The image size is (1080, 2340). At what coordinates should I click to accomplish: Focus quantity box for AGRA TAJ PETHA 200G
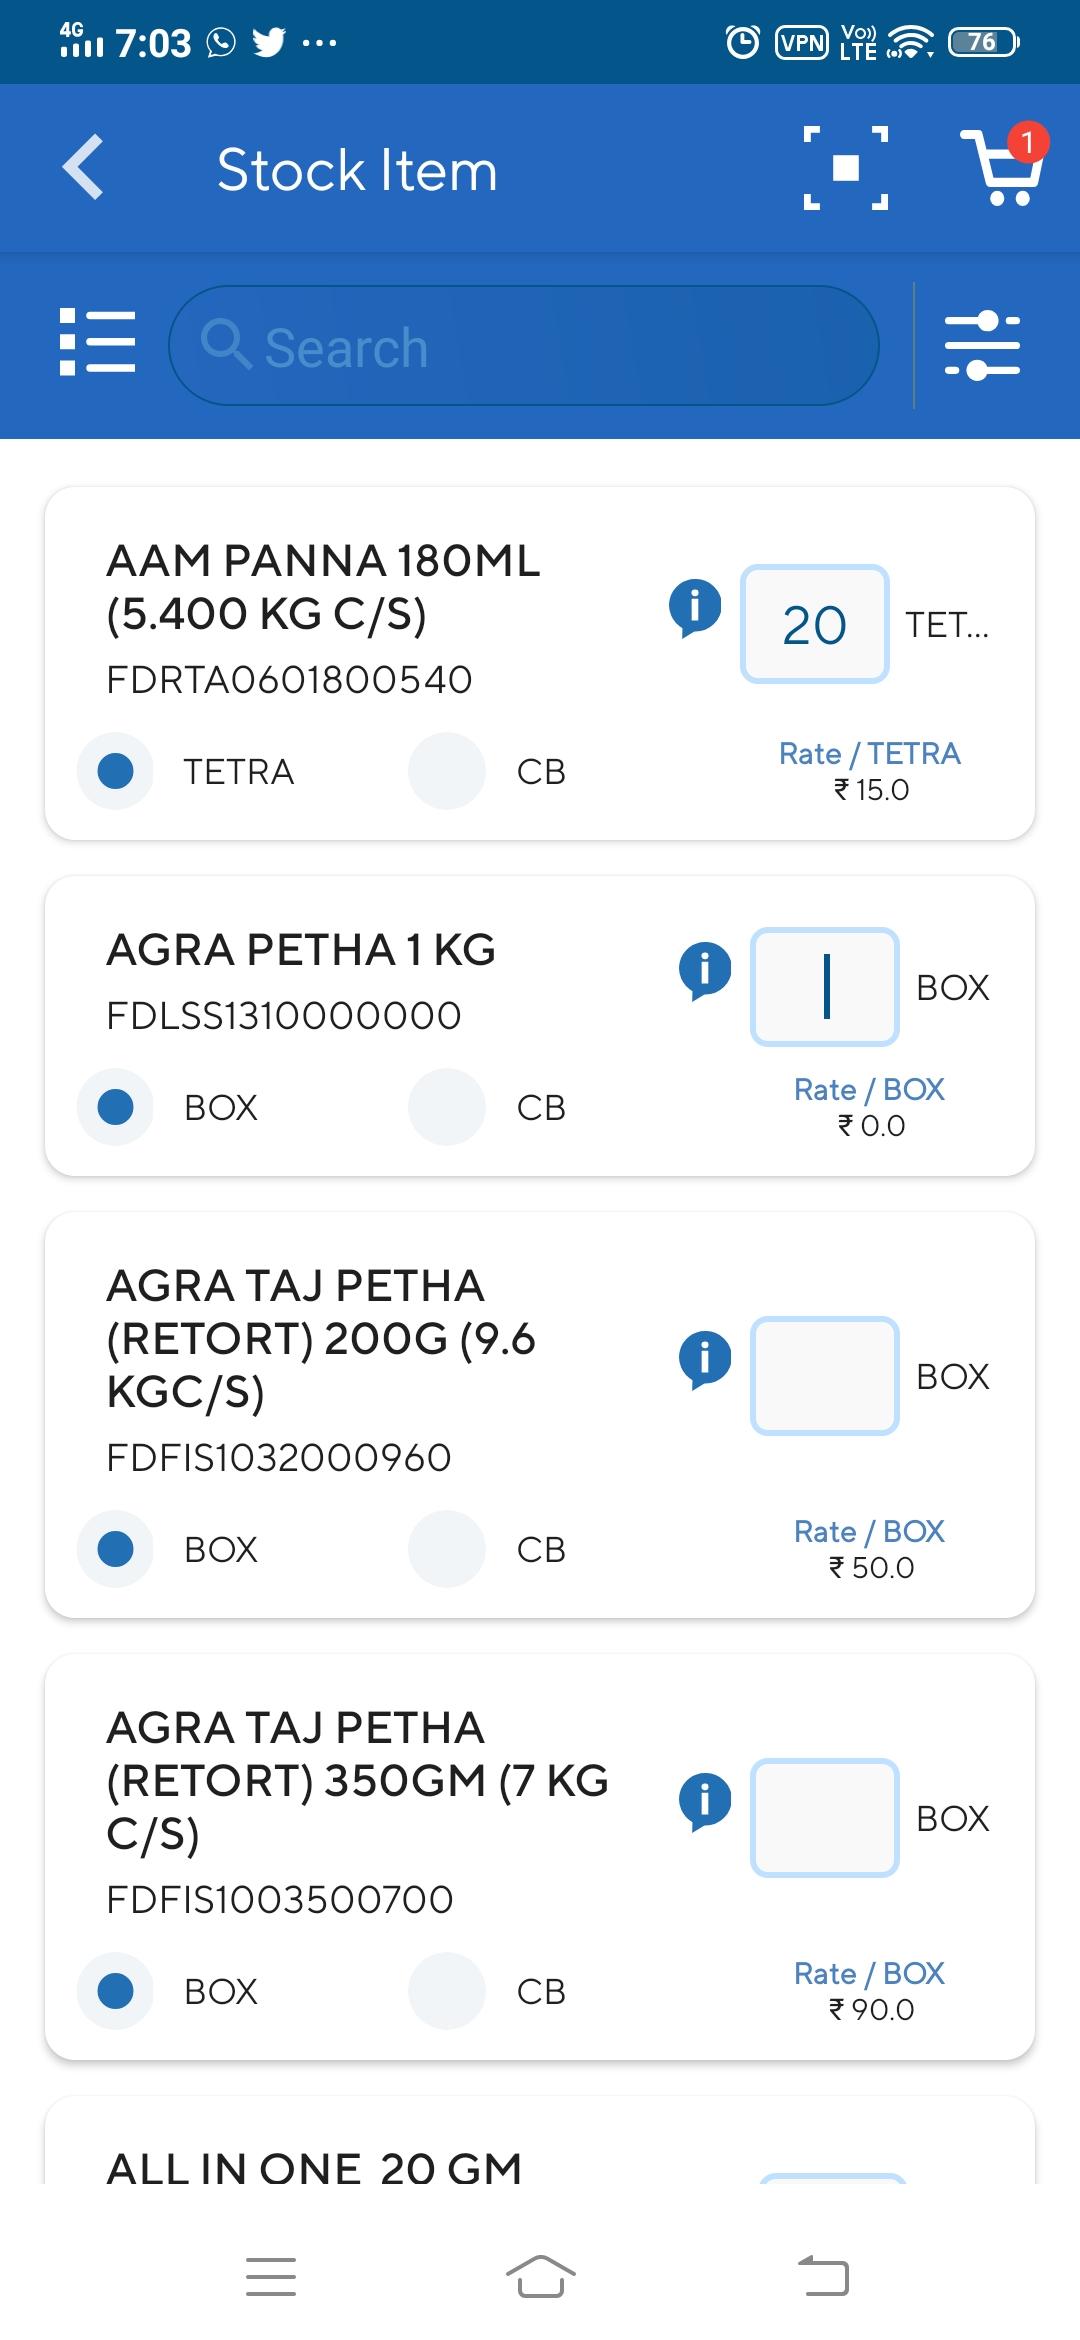[825, 1376]
